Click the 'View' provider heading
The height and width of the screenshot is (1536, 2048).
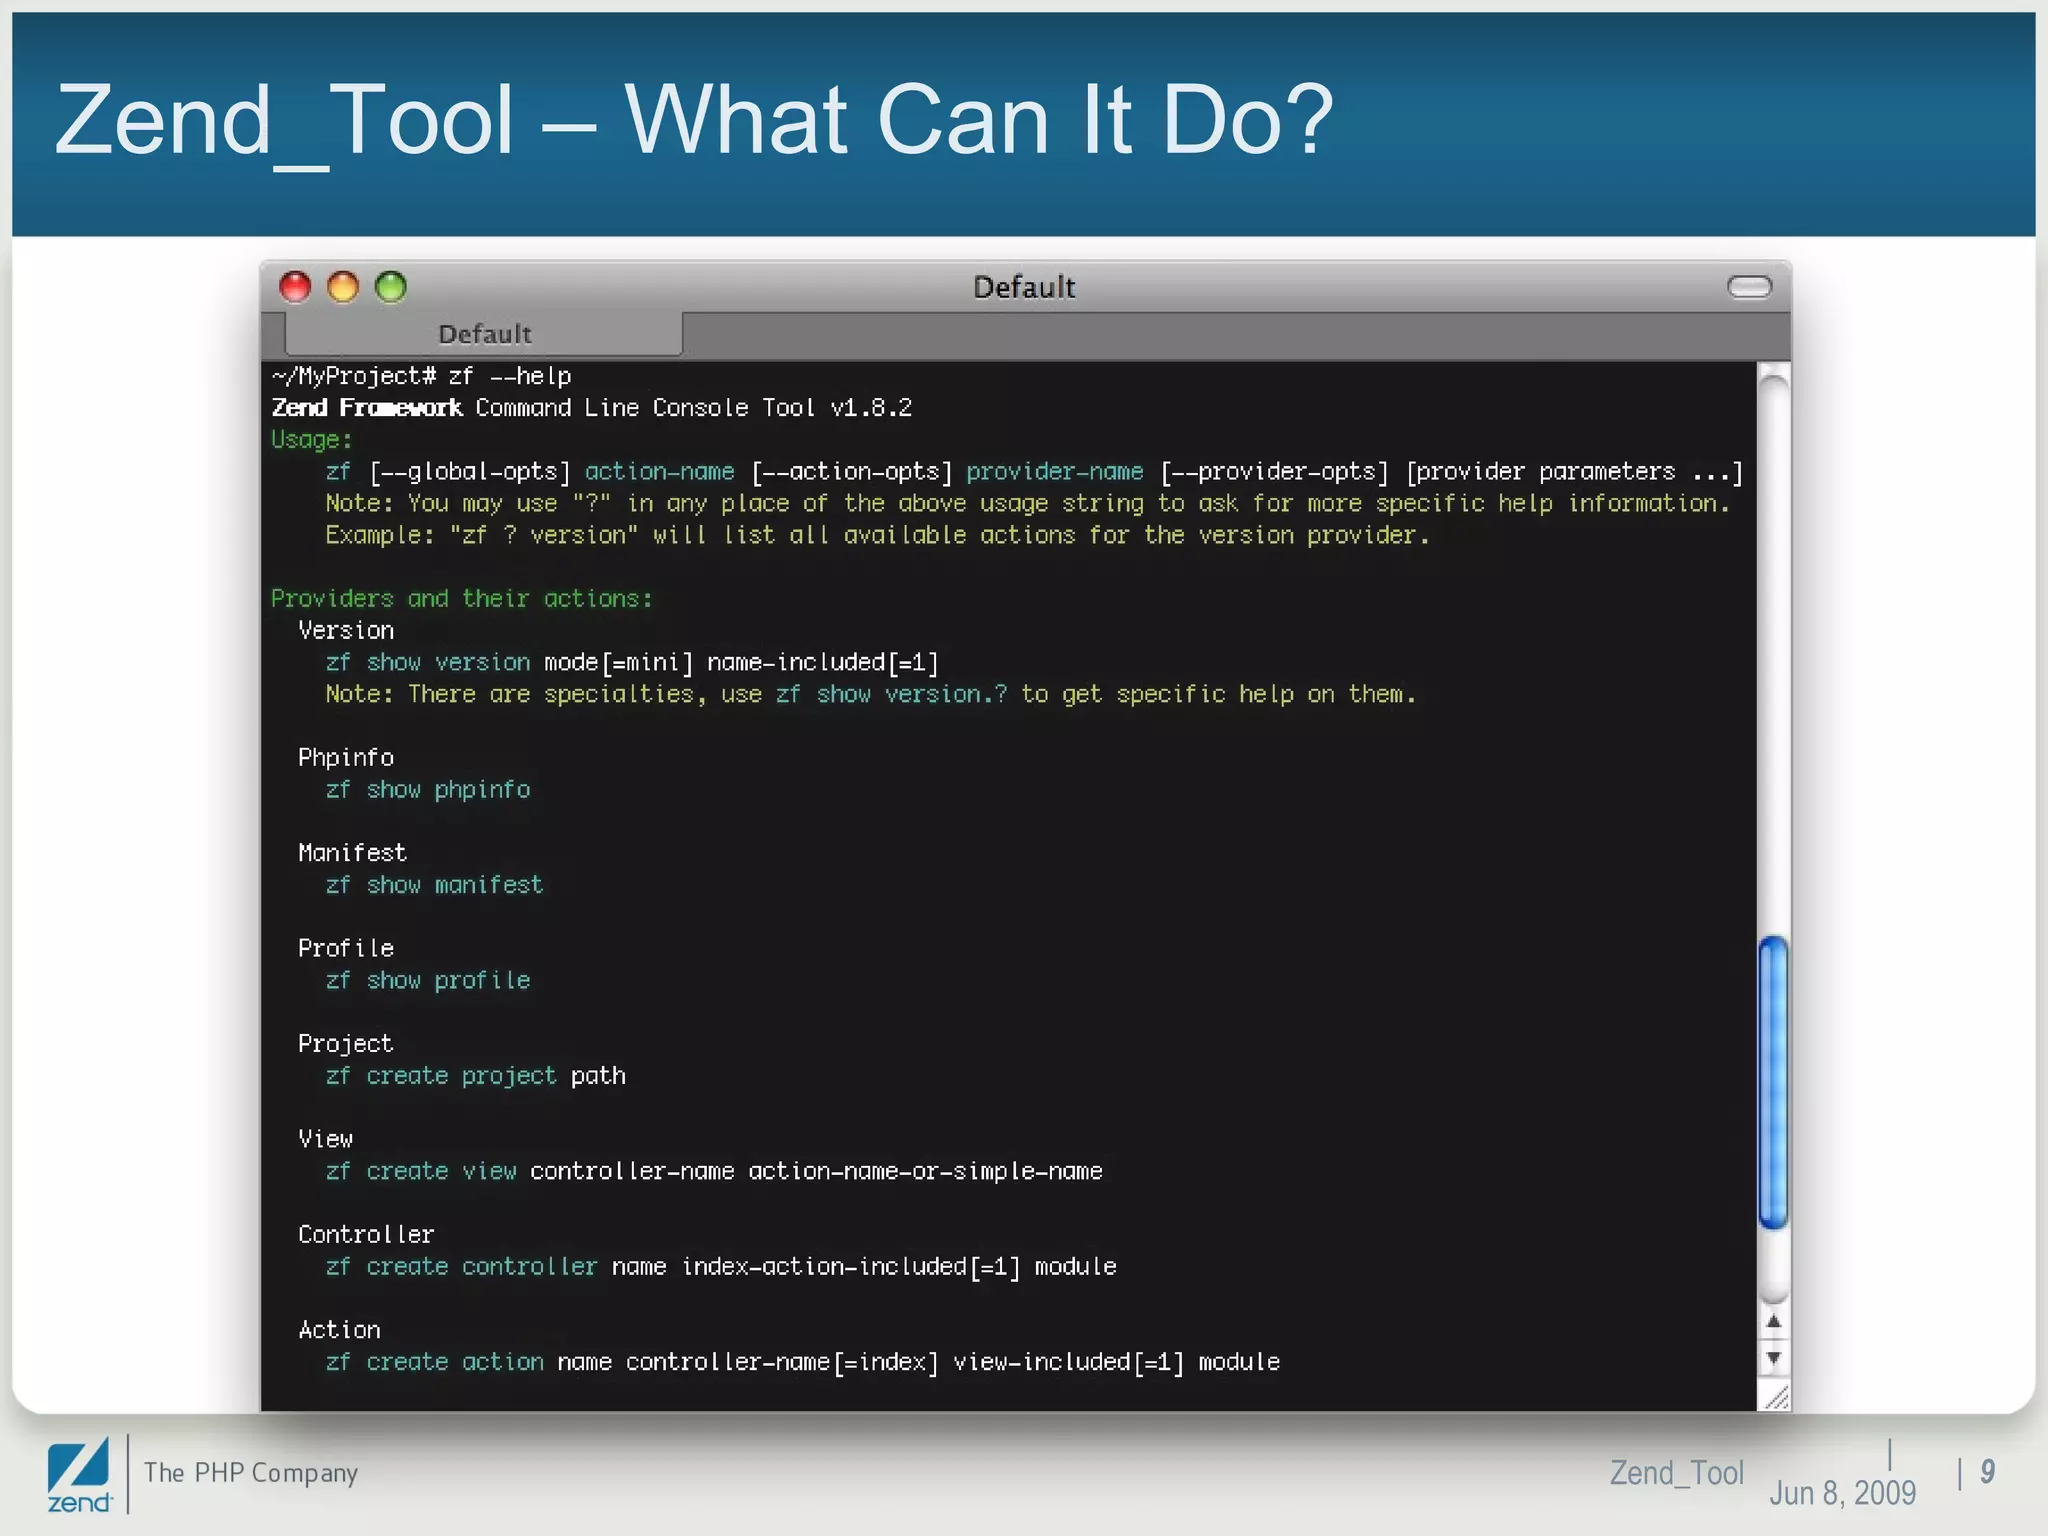tap(326, 1139)
